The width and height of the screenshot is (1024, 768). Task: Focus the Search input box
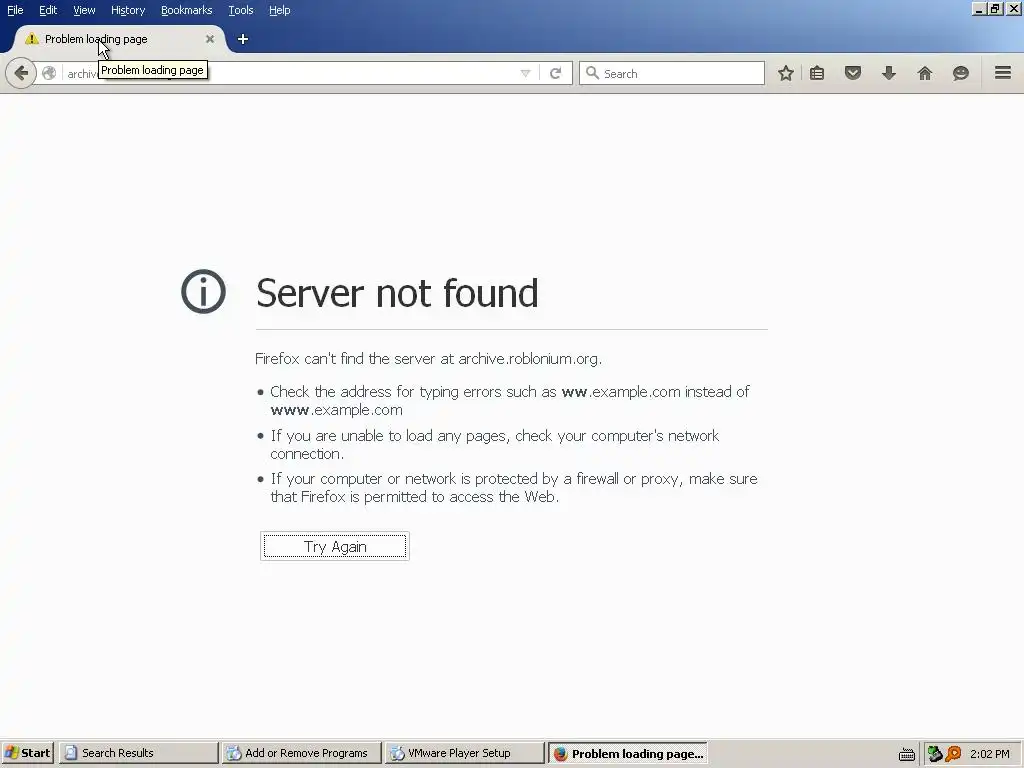point(672,73)
